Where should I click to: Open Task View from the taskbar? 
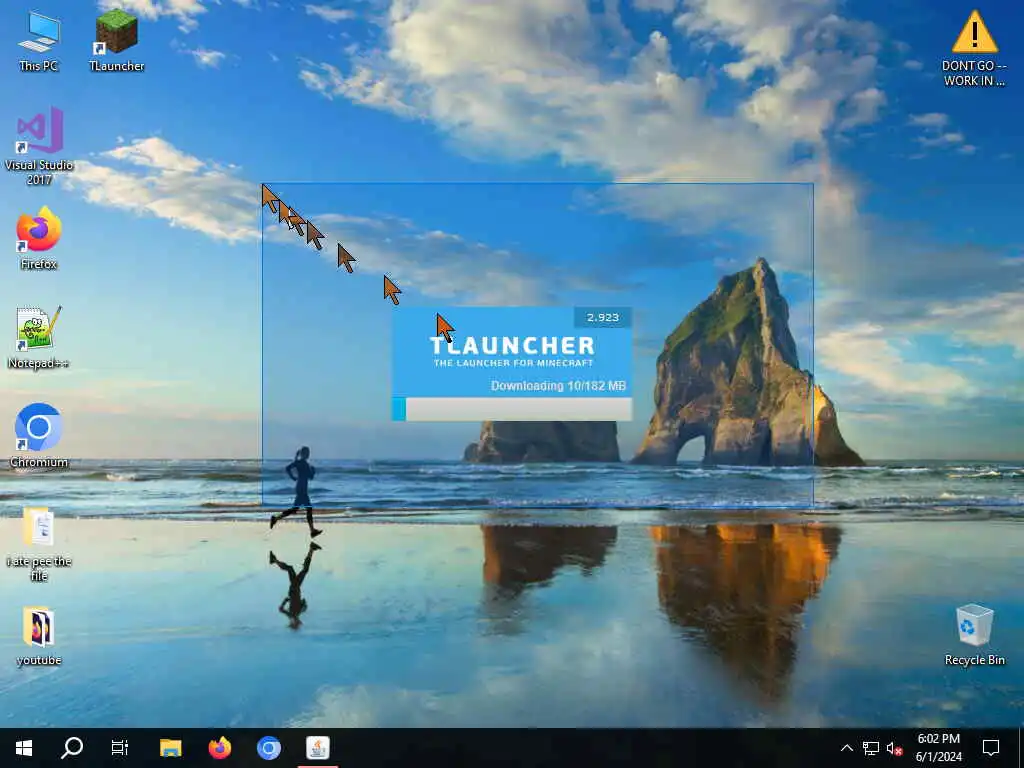point(120,748)
